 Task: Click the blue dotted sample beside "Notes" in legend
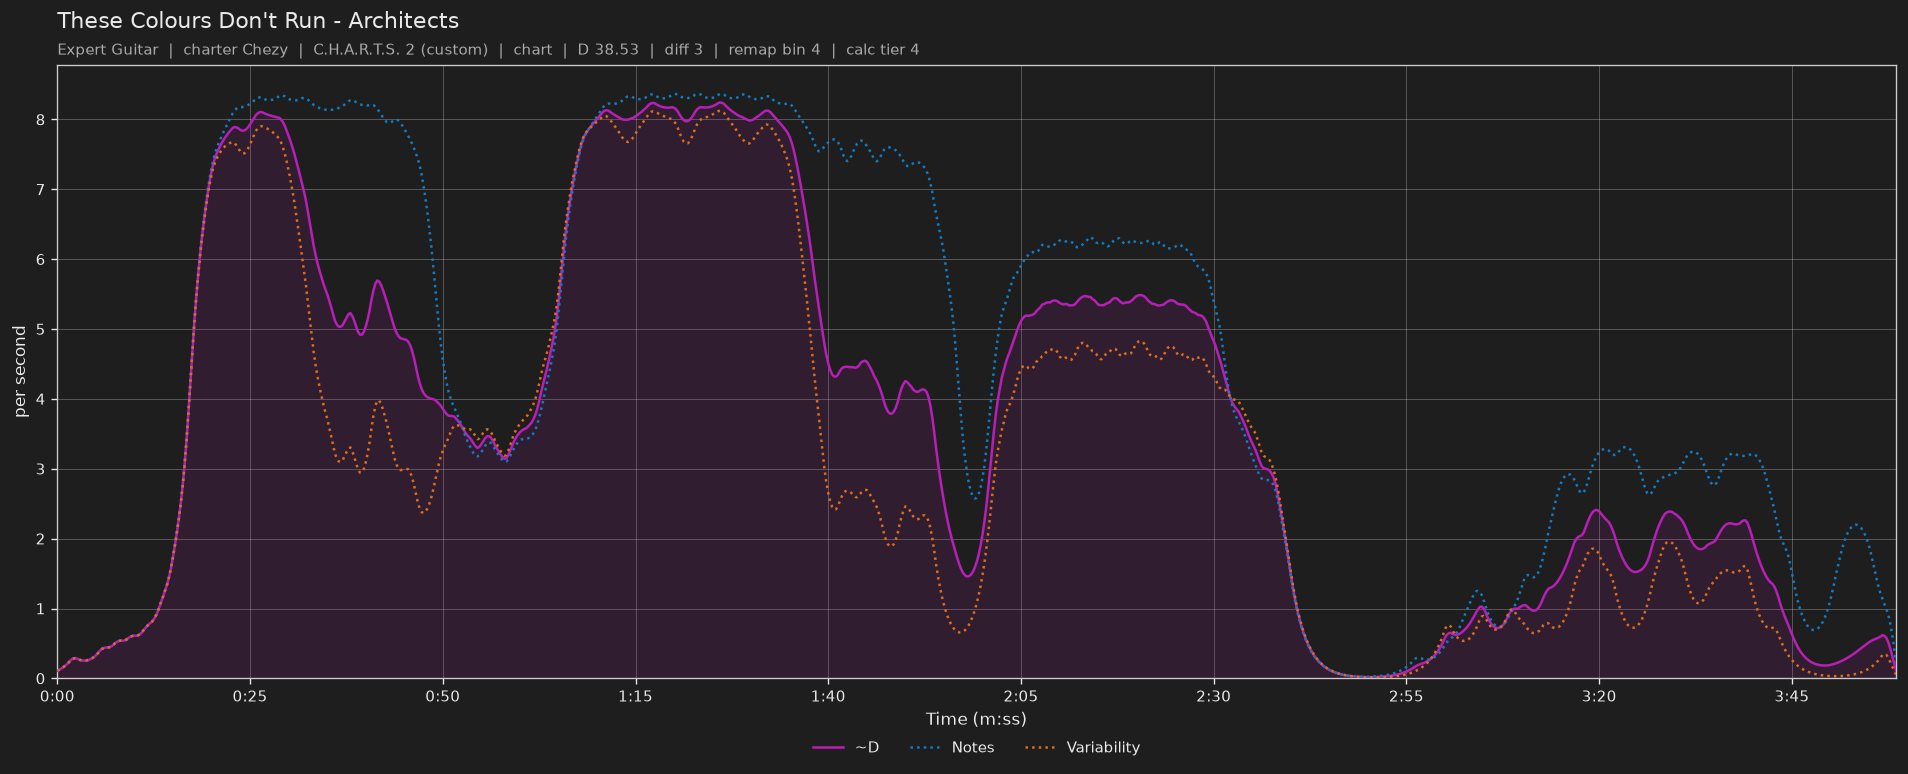tap(926, 748)
